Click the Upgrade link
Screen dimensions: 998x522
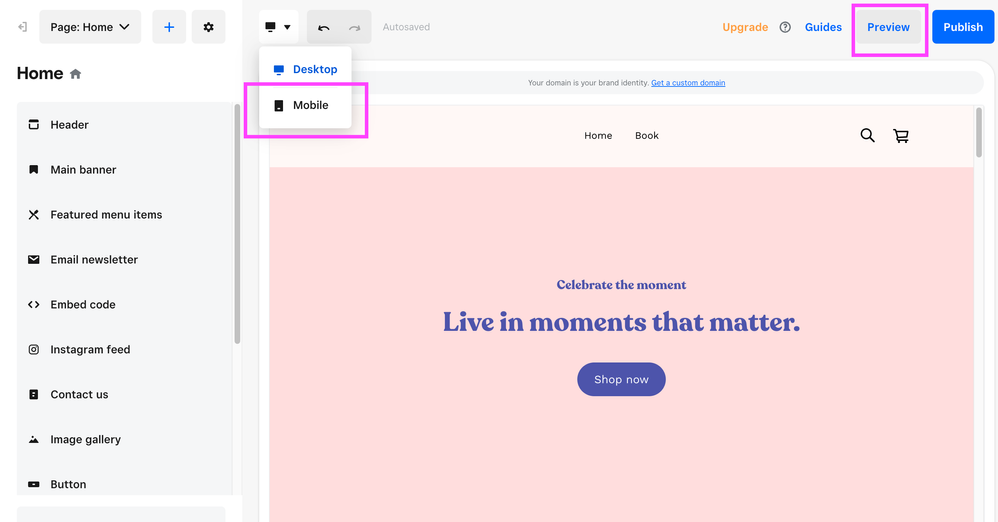pyautogui.click(x=745, y=27)
